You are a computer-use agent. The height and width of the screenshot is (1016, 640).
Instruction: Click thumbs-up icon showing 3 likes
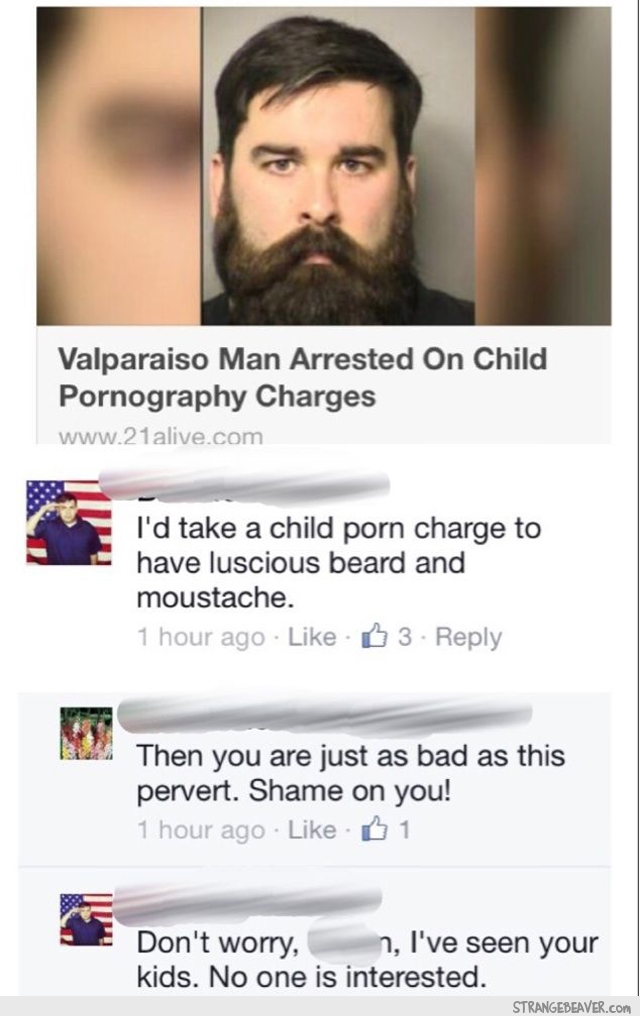374,636
